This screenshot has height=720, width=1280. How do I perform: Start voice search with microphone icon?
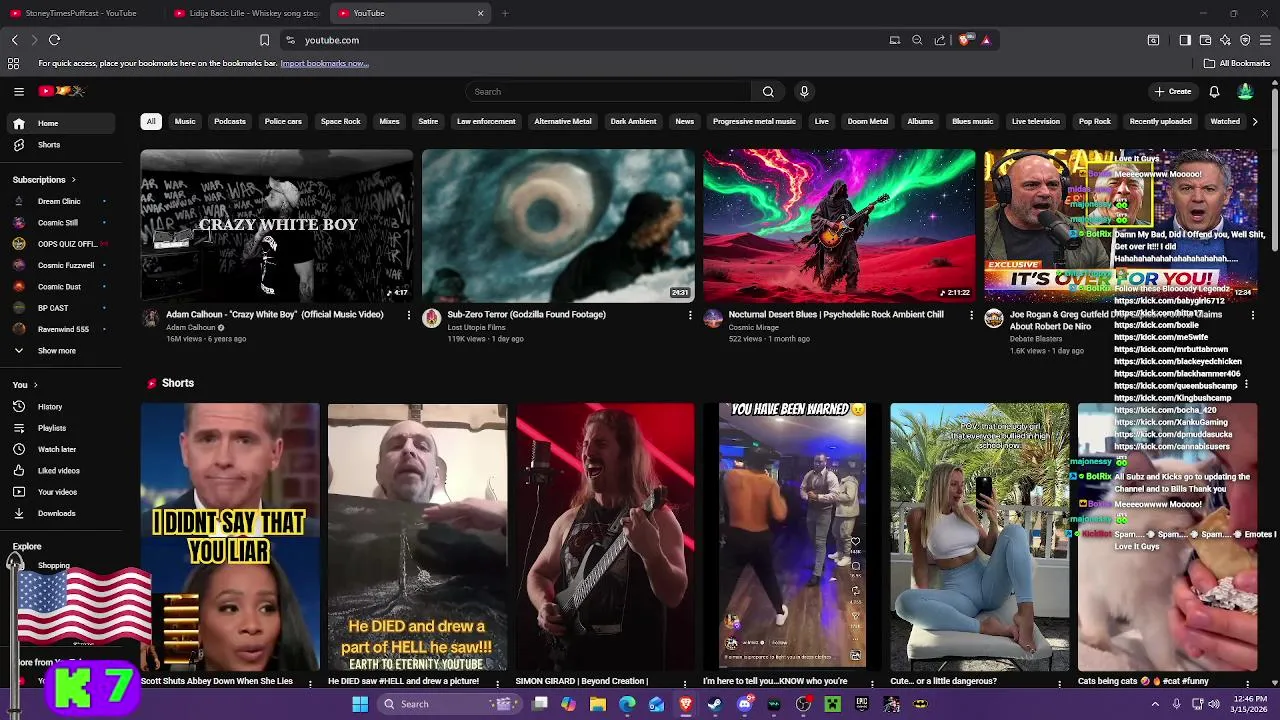coord(804,91)
